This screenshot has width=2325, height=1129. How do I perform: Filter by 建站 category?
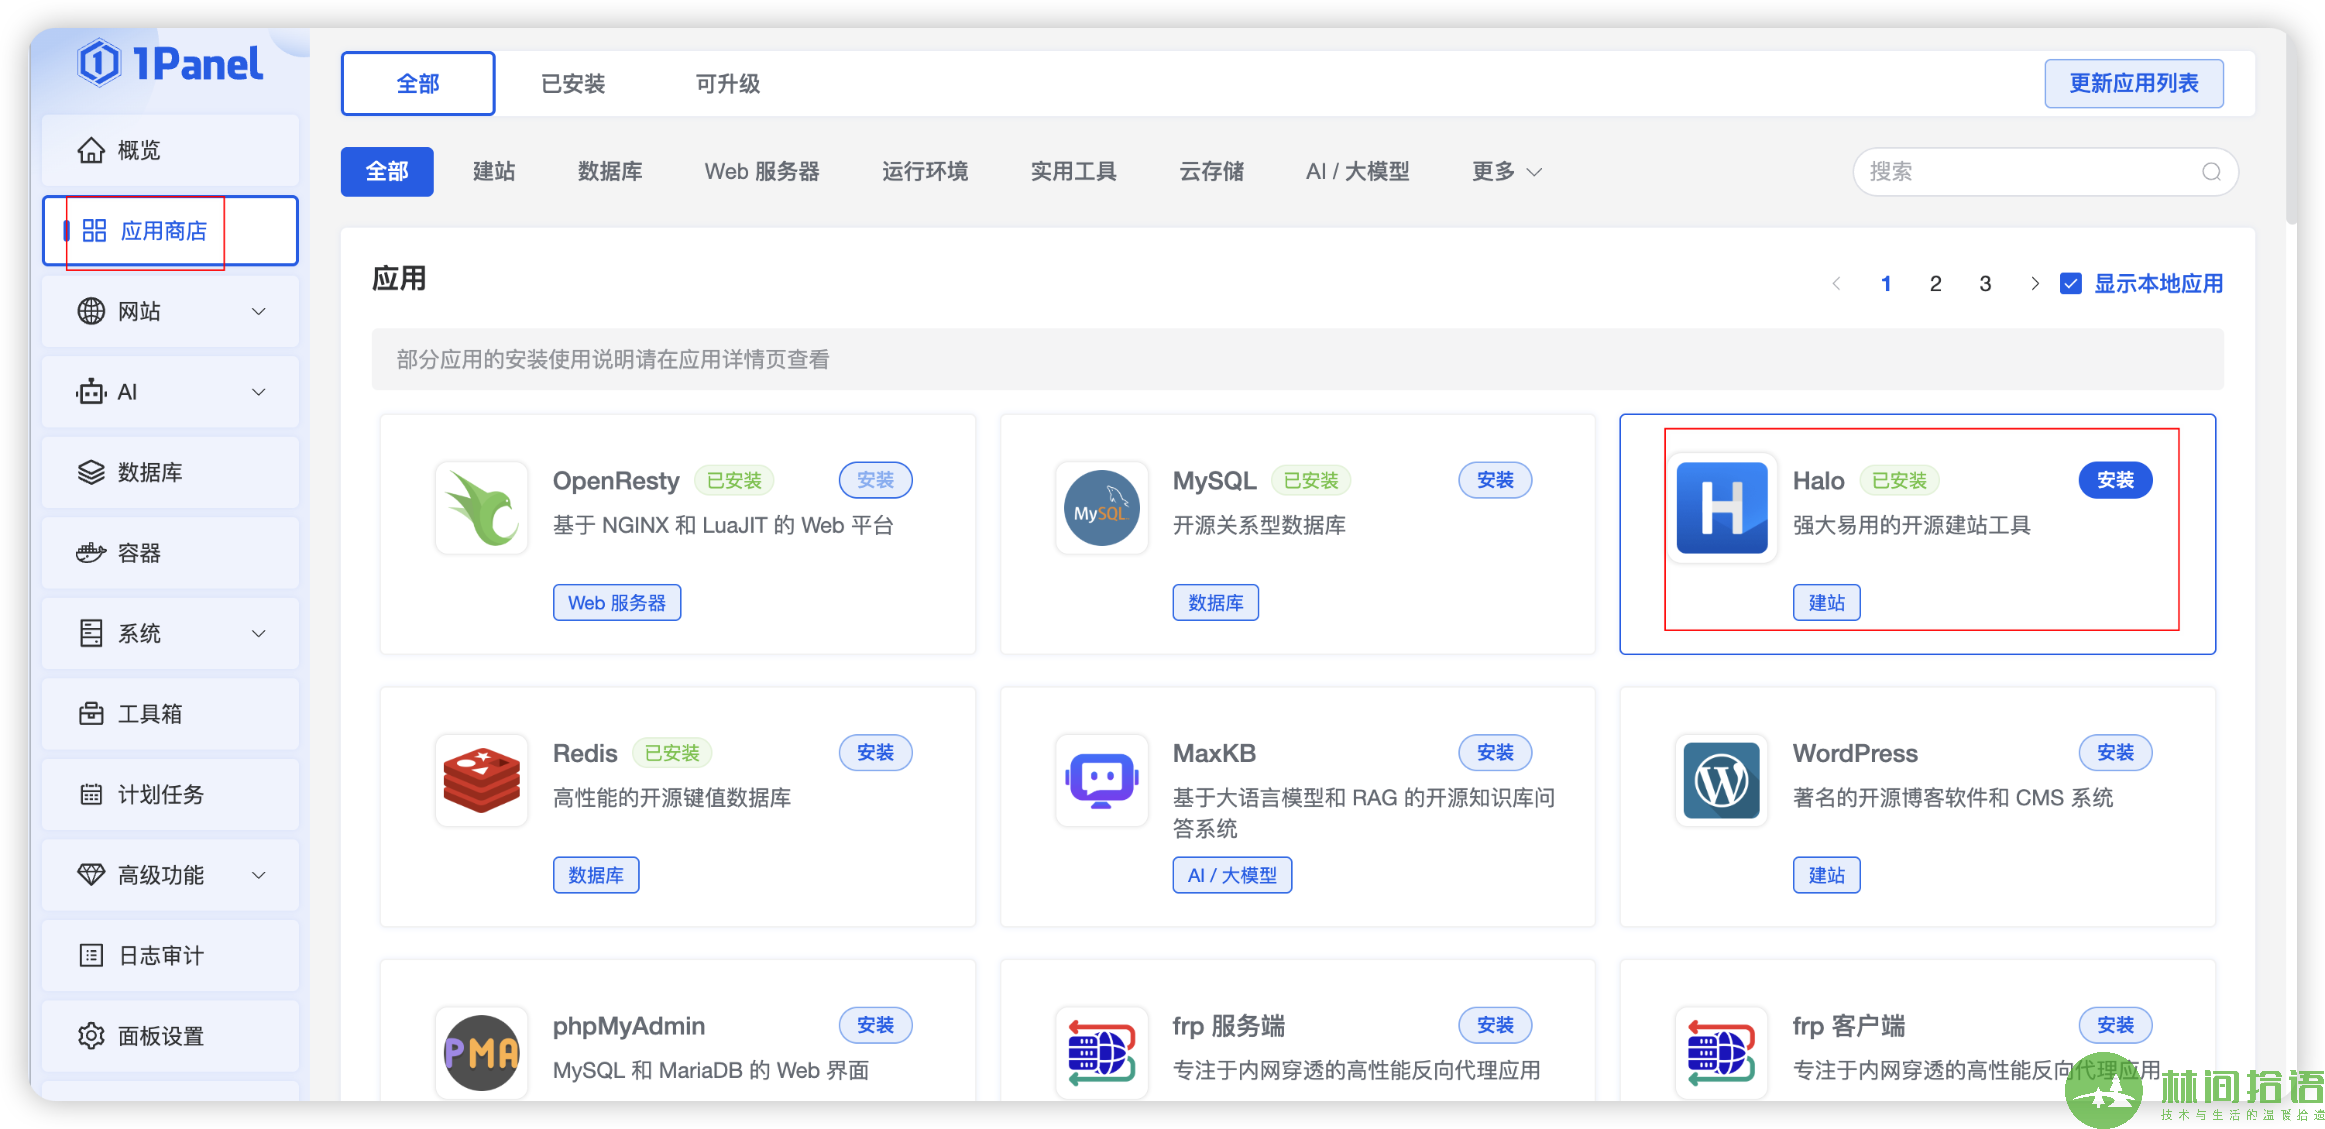[x=494, y=172]
